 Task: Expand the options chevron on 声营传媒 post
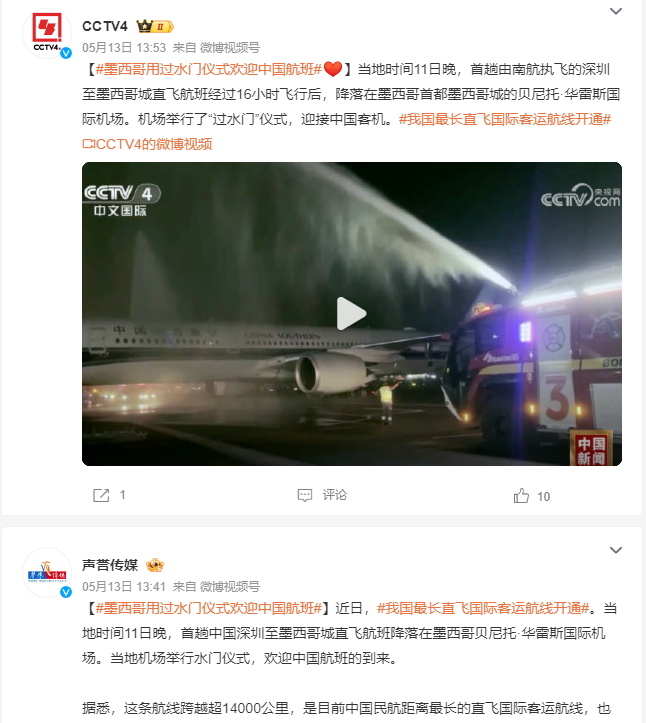point(616,550)
